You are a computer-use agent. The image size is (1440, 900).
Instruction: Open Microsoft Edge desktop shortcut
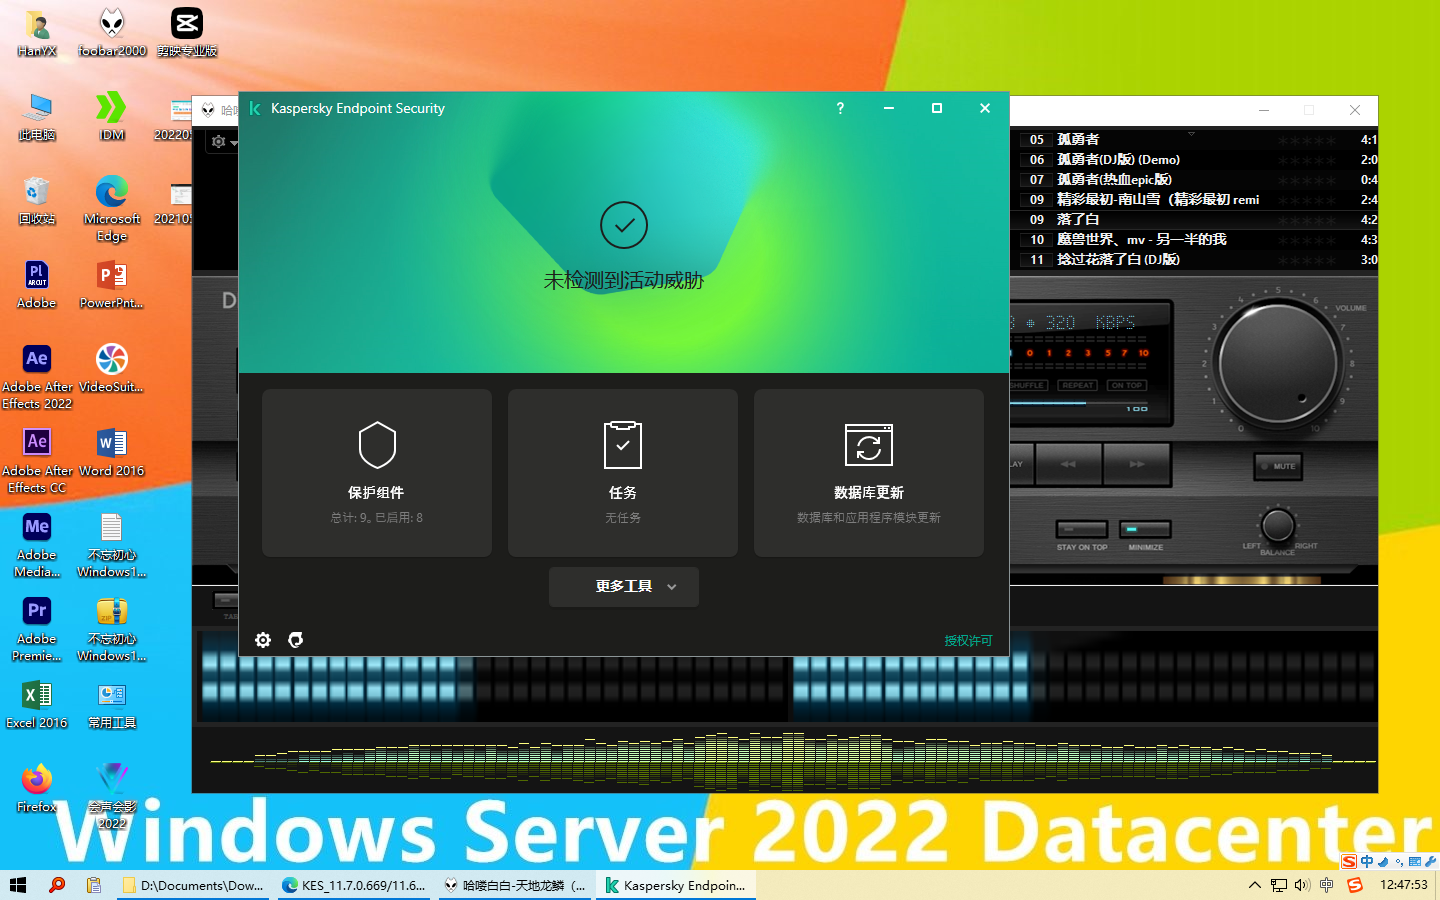click(x=112, y=208)
